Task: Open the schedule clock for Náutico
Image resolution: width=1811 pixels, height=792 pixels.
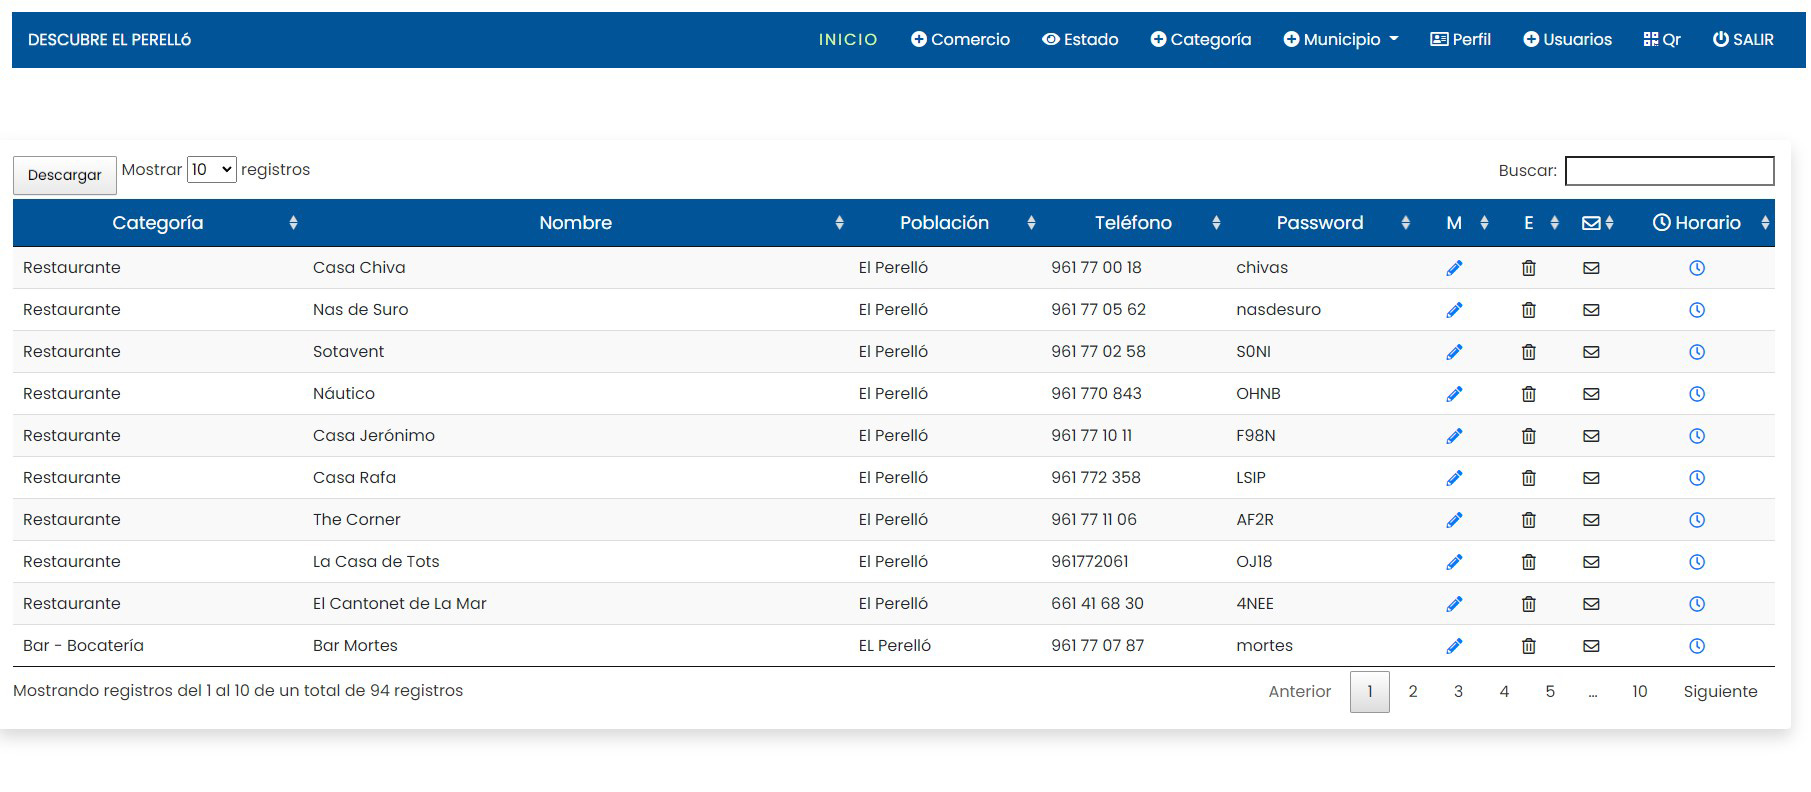Action: 1696,394
